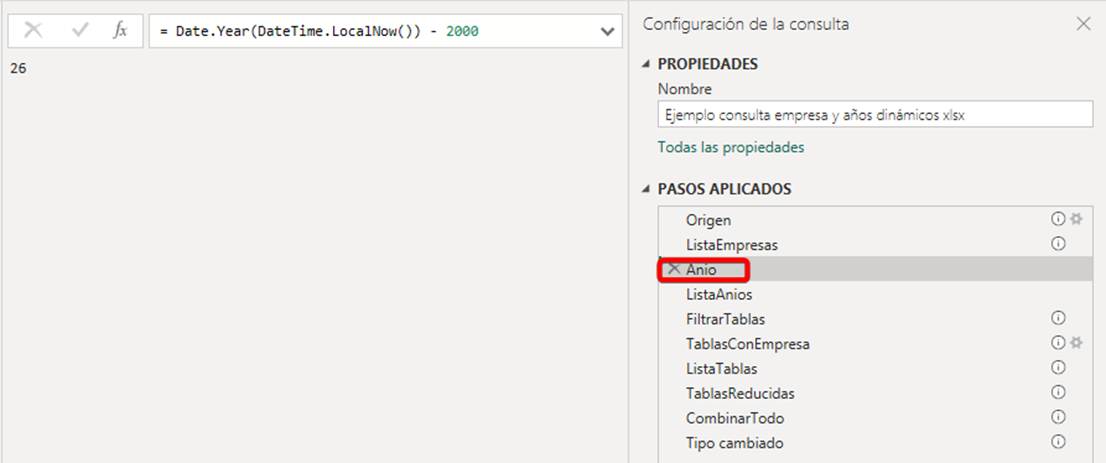
Task: Click the info icon beside CombinarTodo
Action: pos(1058,417)
